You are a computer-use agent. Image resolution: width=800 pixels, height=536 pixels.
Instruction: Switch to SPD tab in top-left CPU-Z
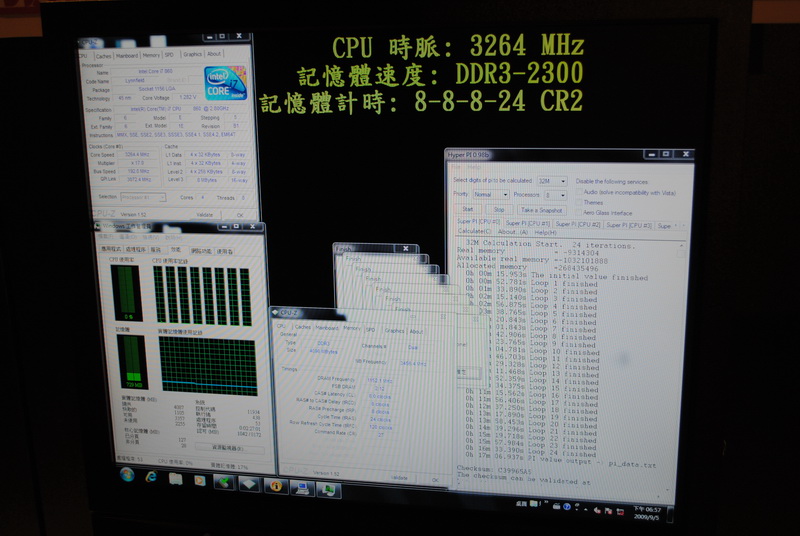(x=169, y=55)
